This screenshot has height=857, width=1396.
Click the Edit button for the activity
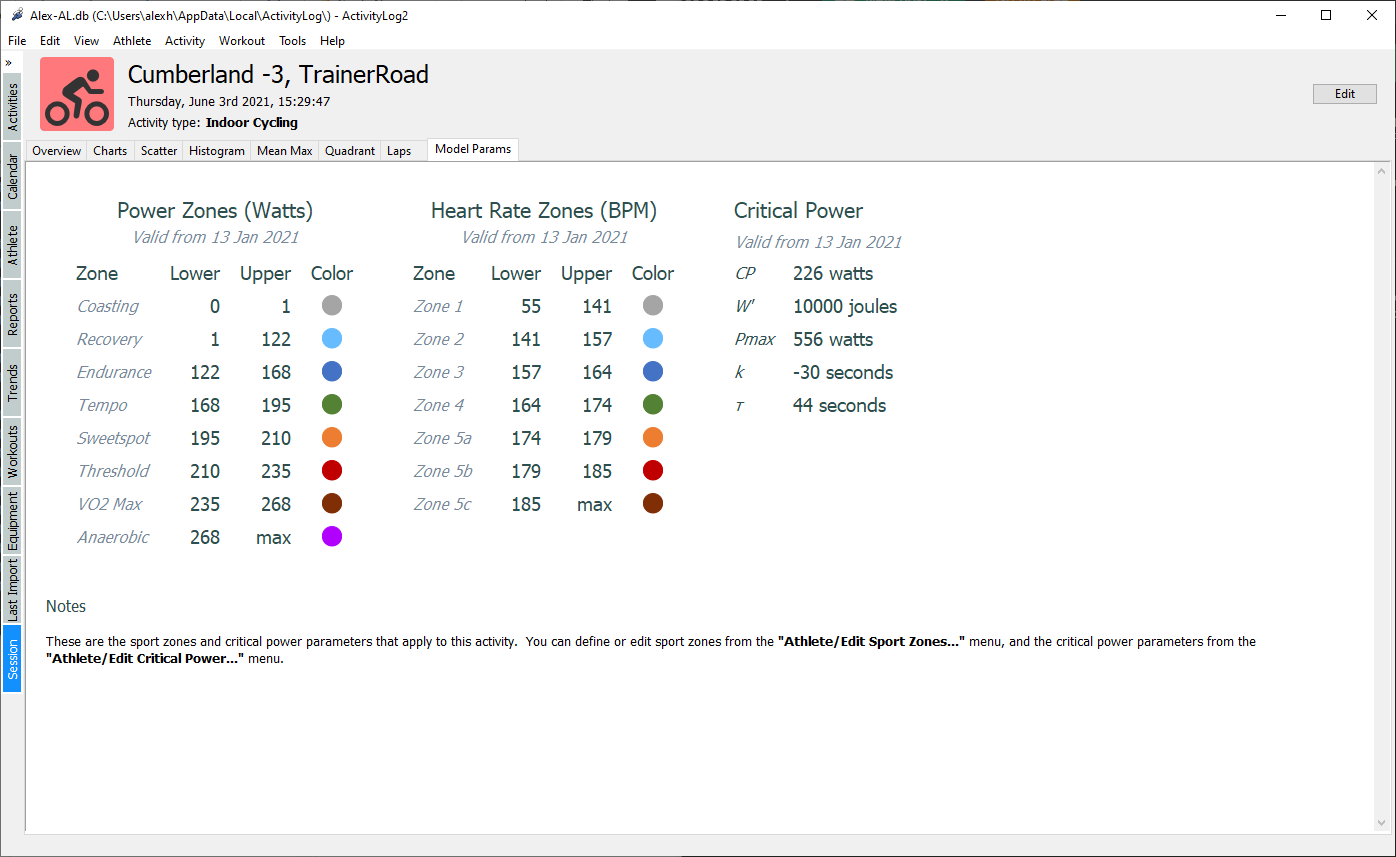point(1345,94)
